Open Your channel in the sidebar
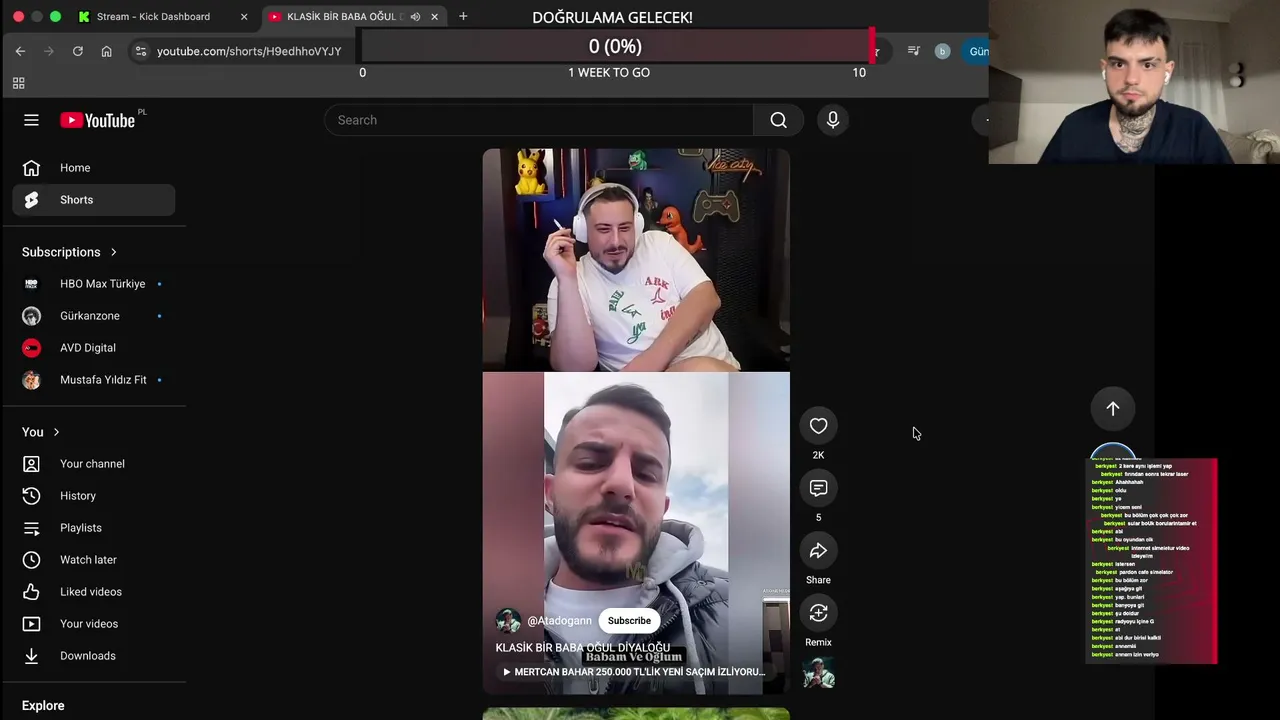The image size is (1280, 720). click(94, 464)
